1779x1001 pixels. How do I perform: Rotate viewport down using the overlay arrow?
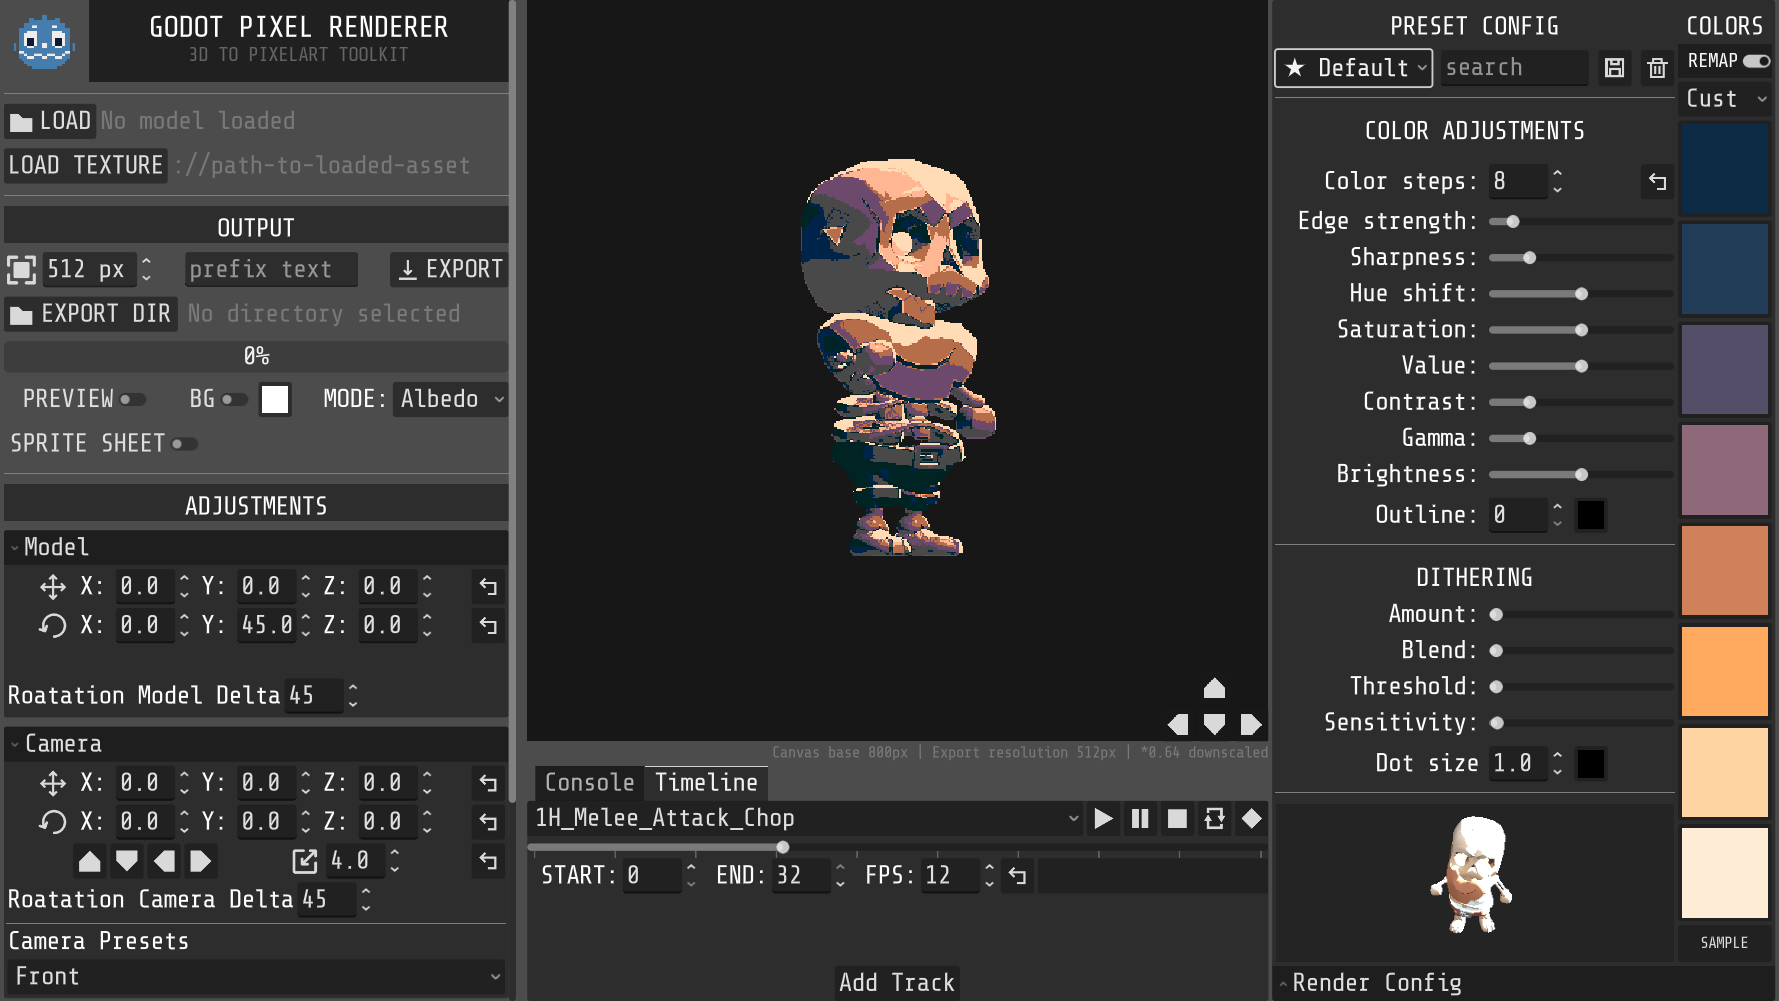click(1214, 724)
